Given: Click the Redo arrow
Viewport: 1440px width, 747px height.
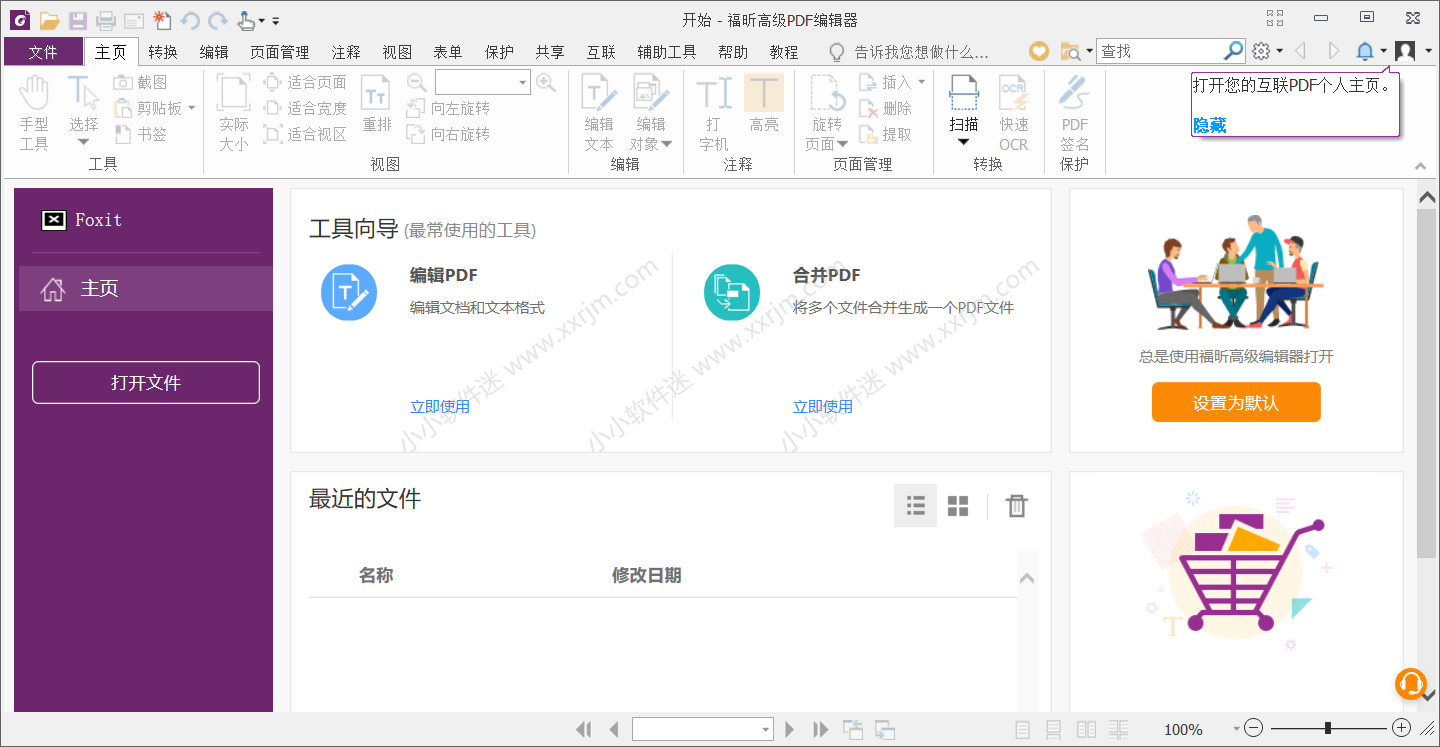Looking at the screenshot, I should pos(217,20).
